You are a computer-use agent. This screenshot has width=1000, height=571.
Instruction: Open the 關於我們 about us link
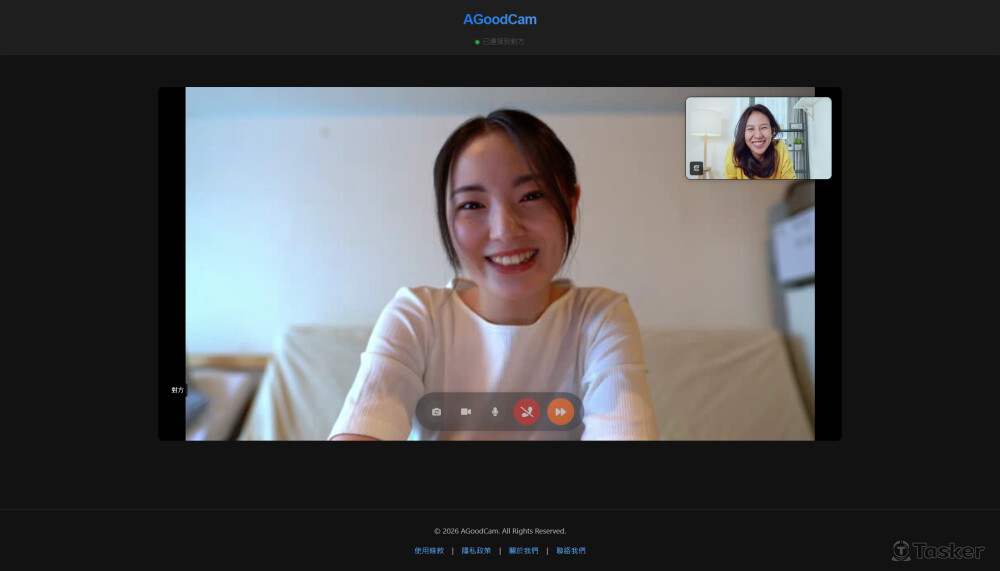(x=523, y=550)
